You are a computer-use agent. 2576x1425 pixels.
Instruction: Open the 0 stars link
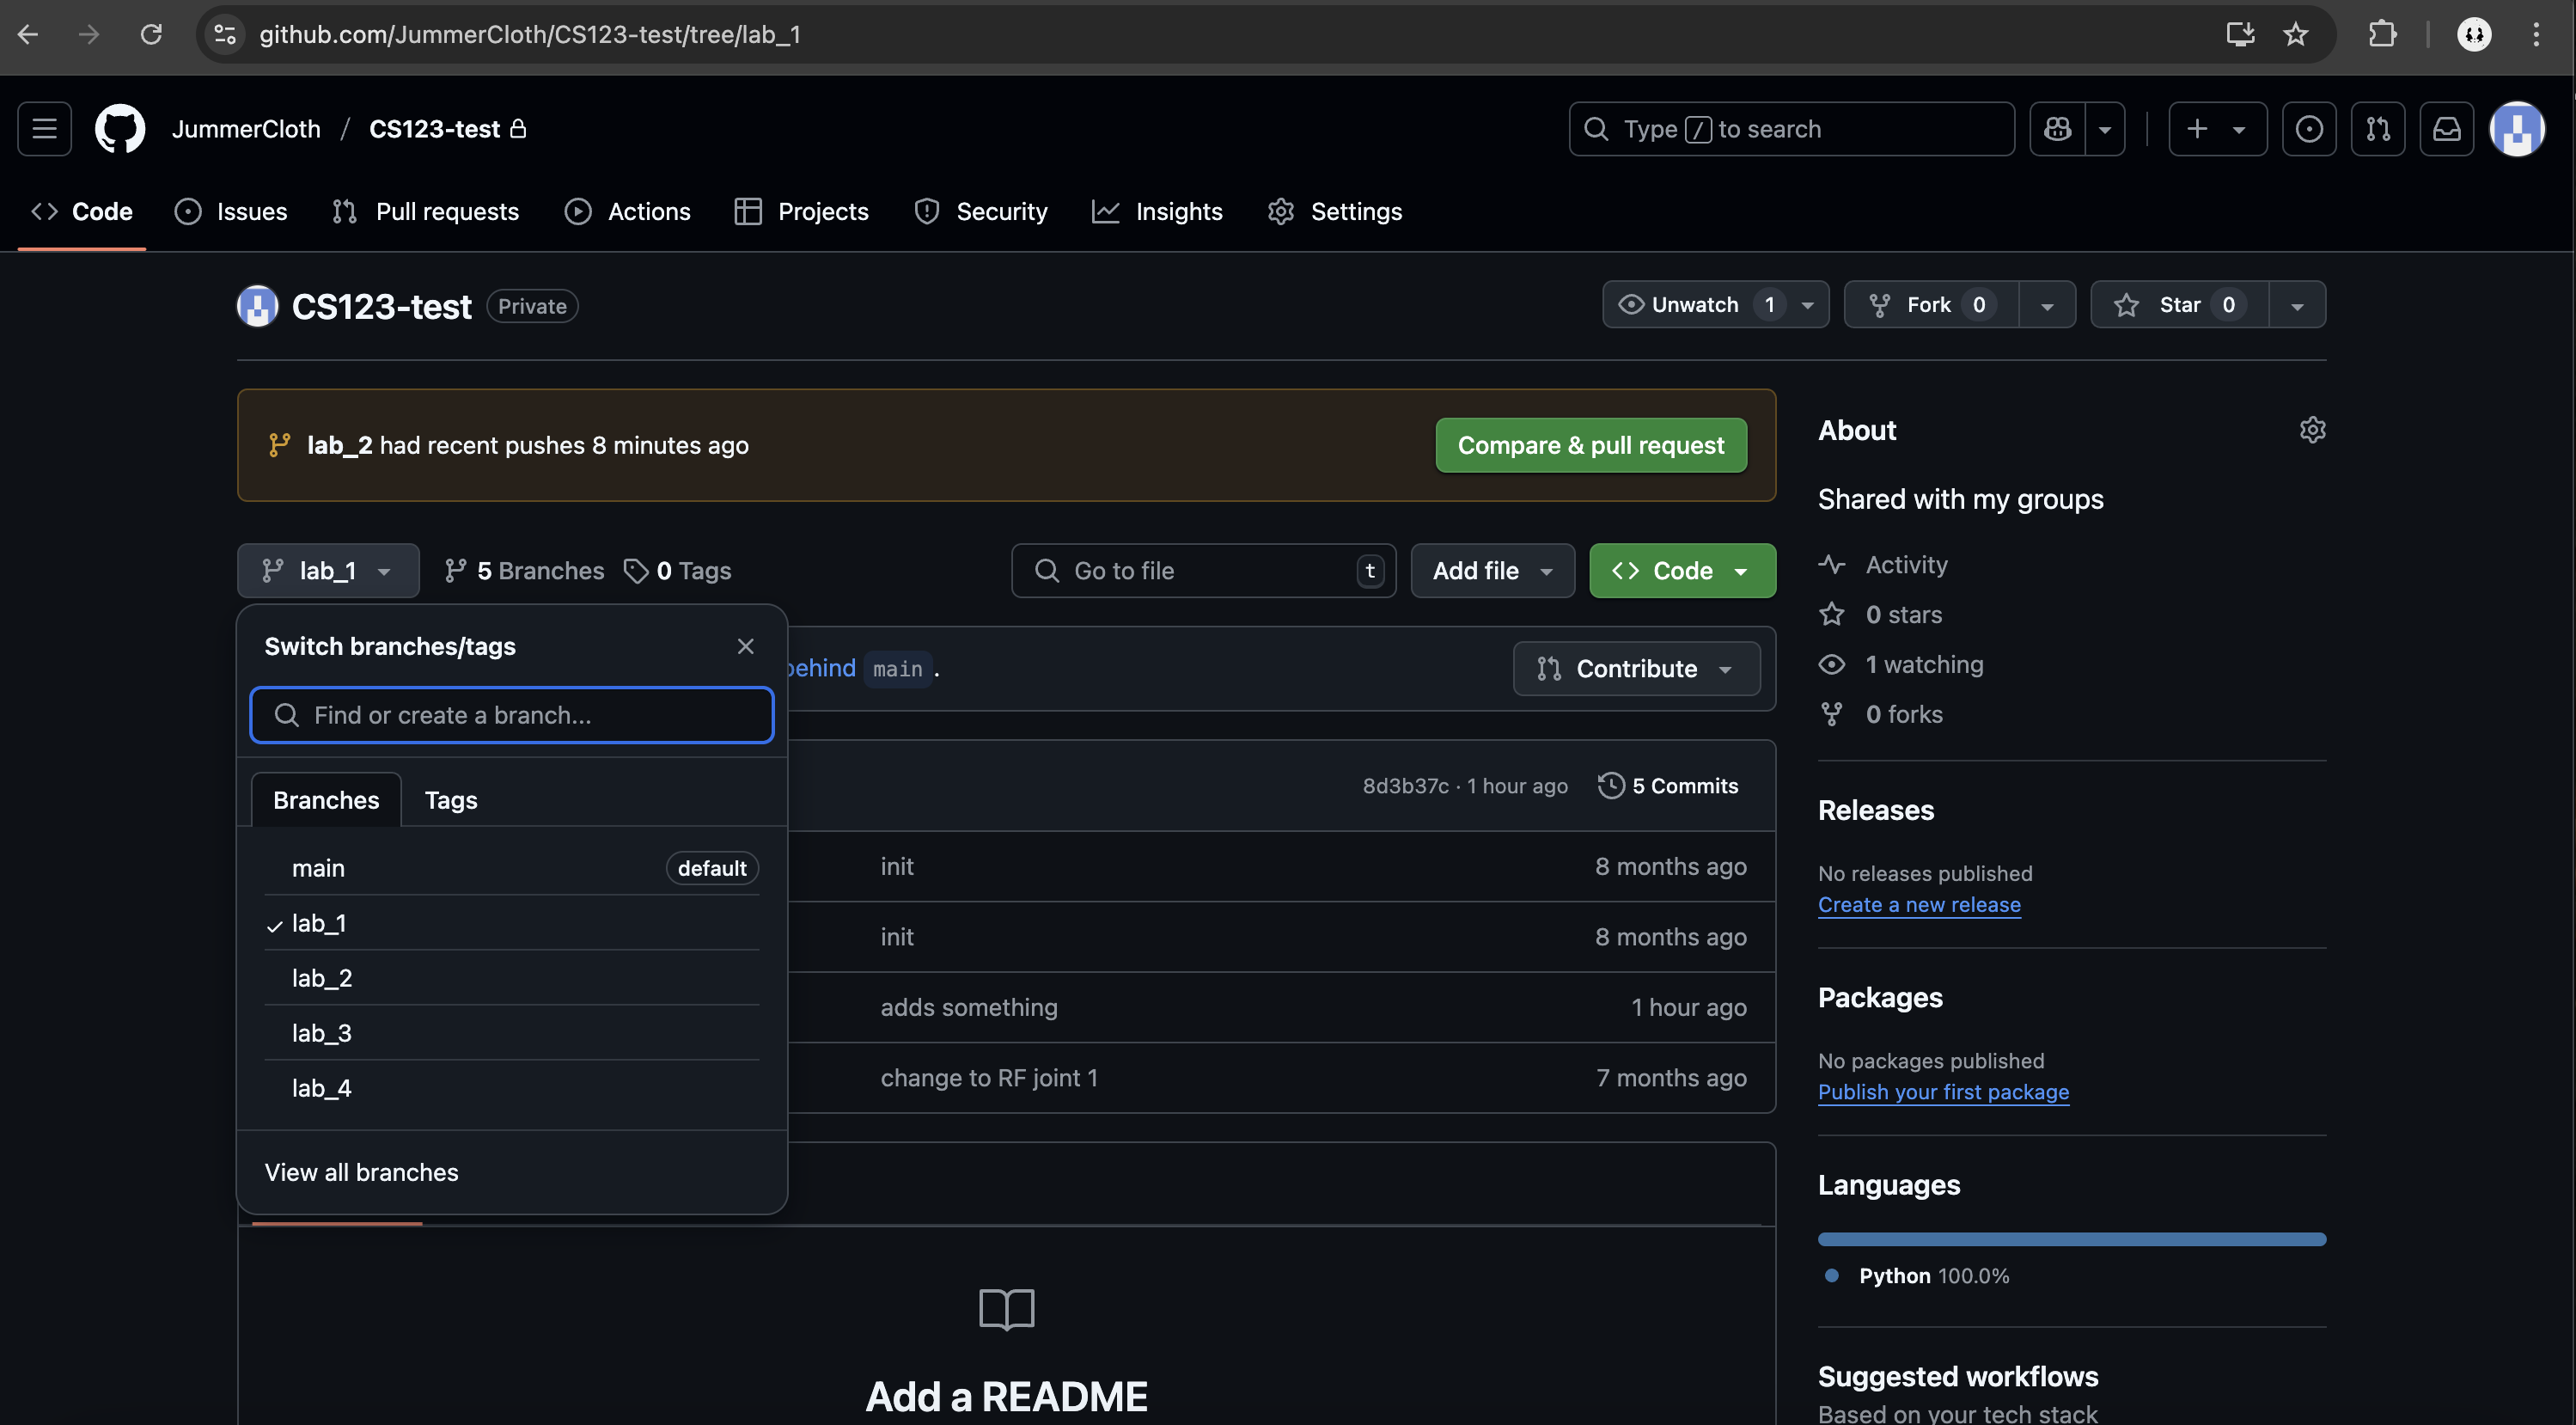1880,614
